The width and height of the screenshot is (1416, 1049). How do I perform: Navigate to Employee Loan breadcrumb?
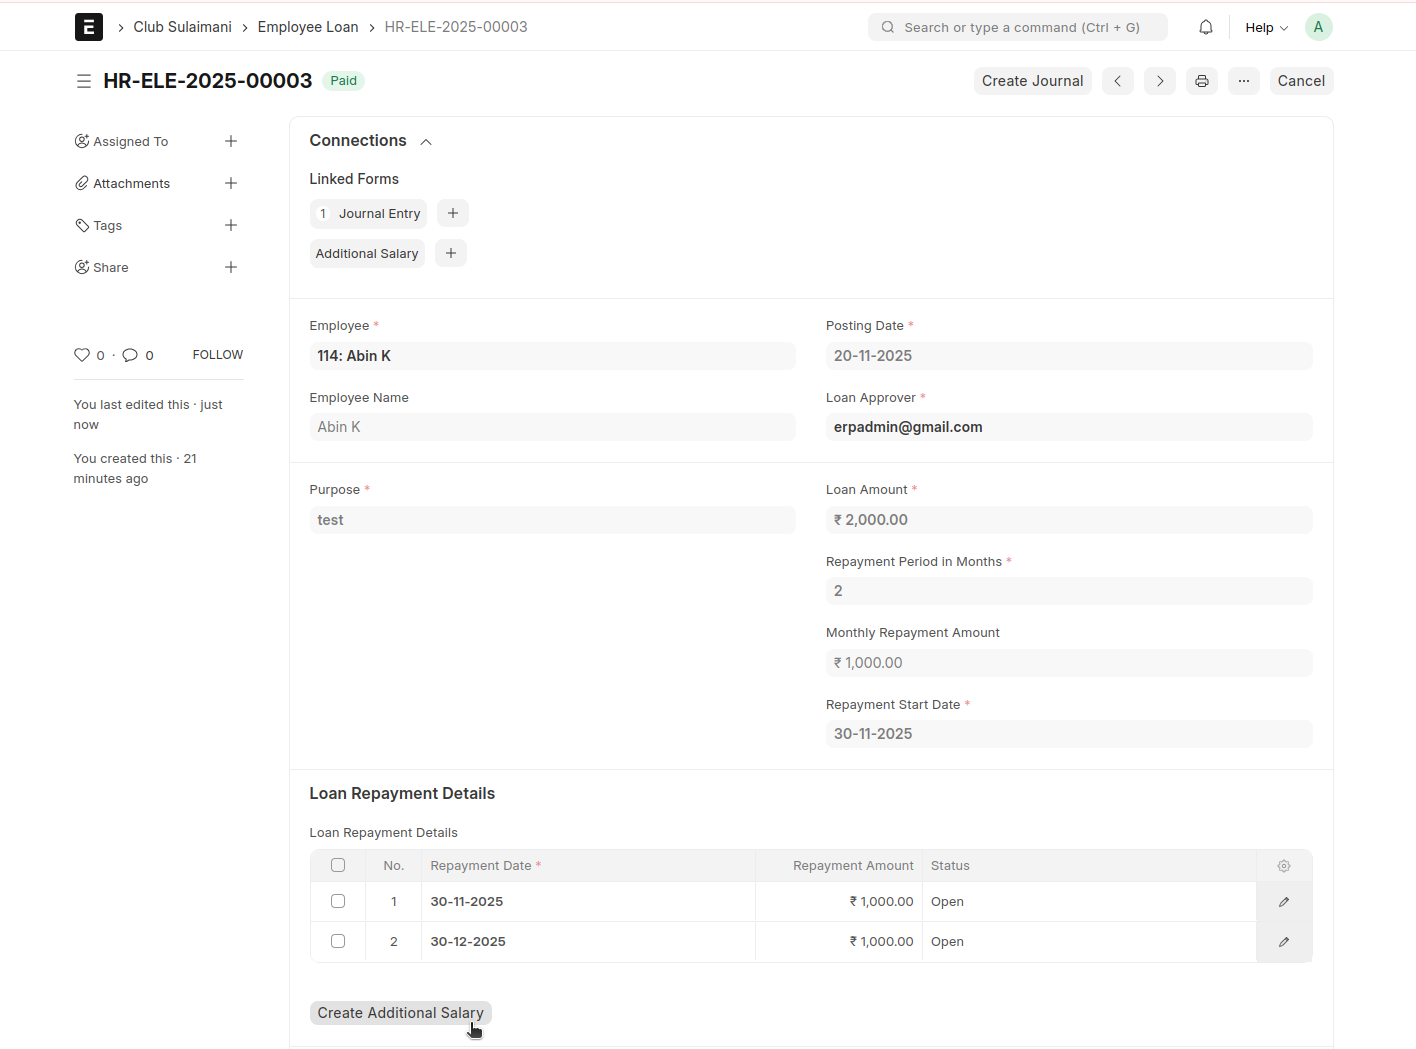tap(307, 27)
